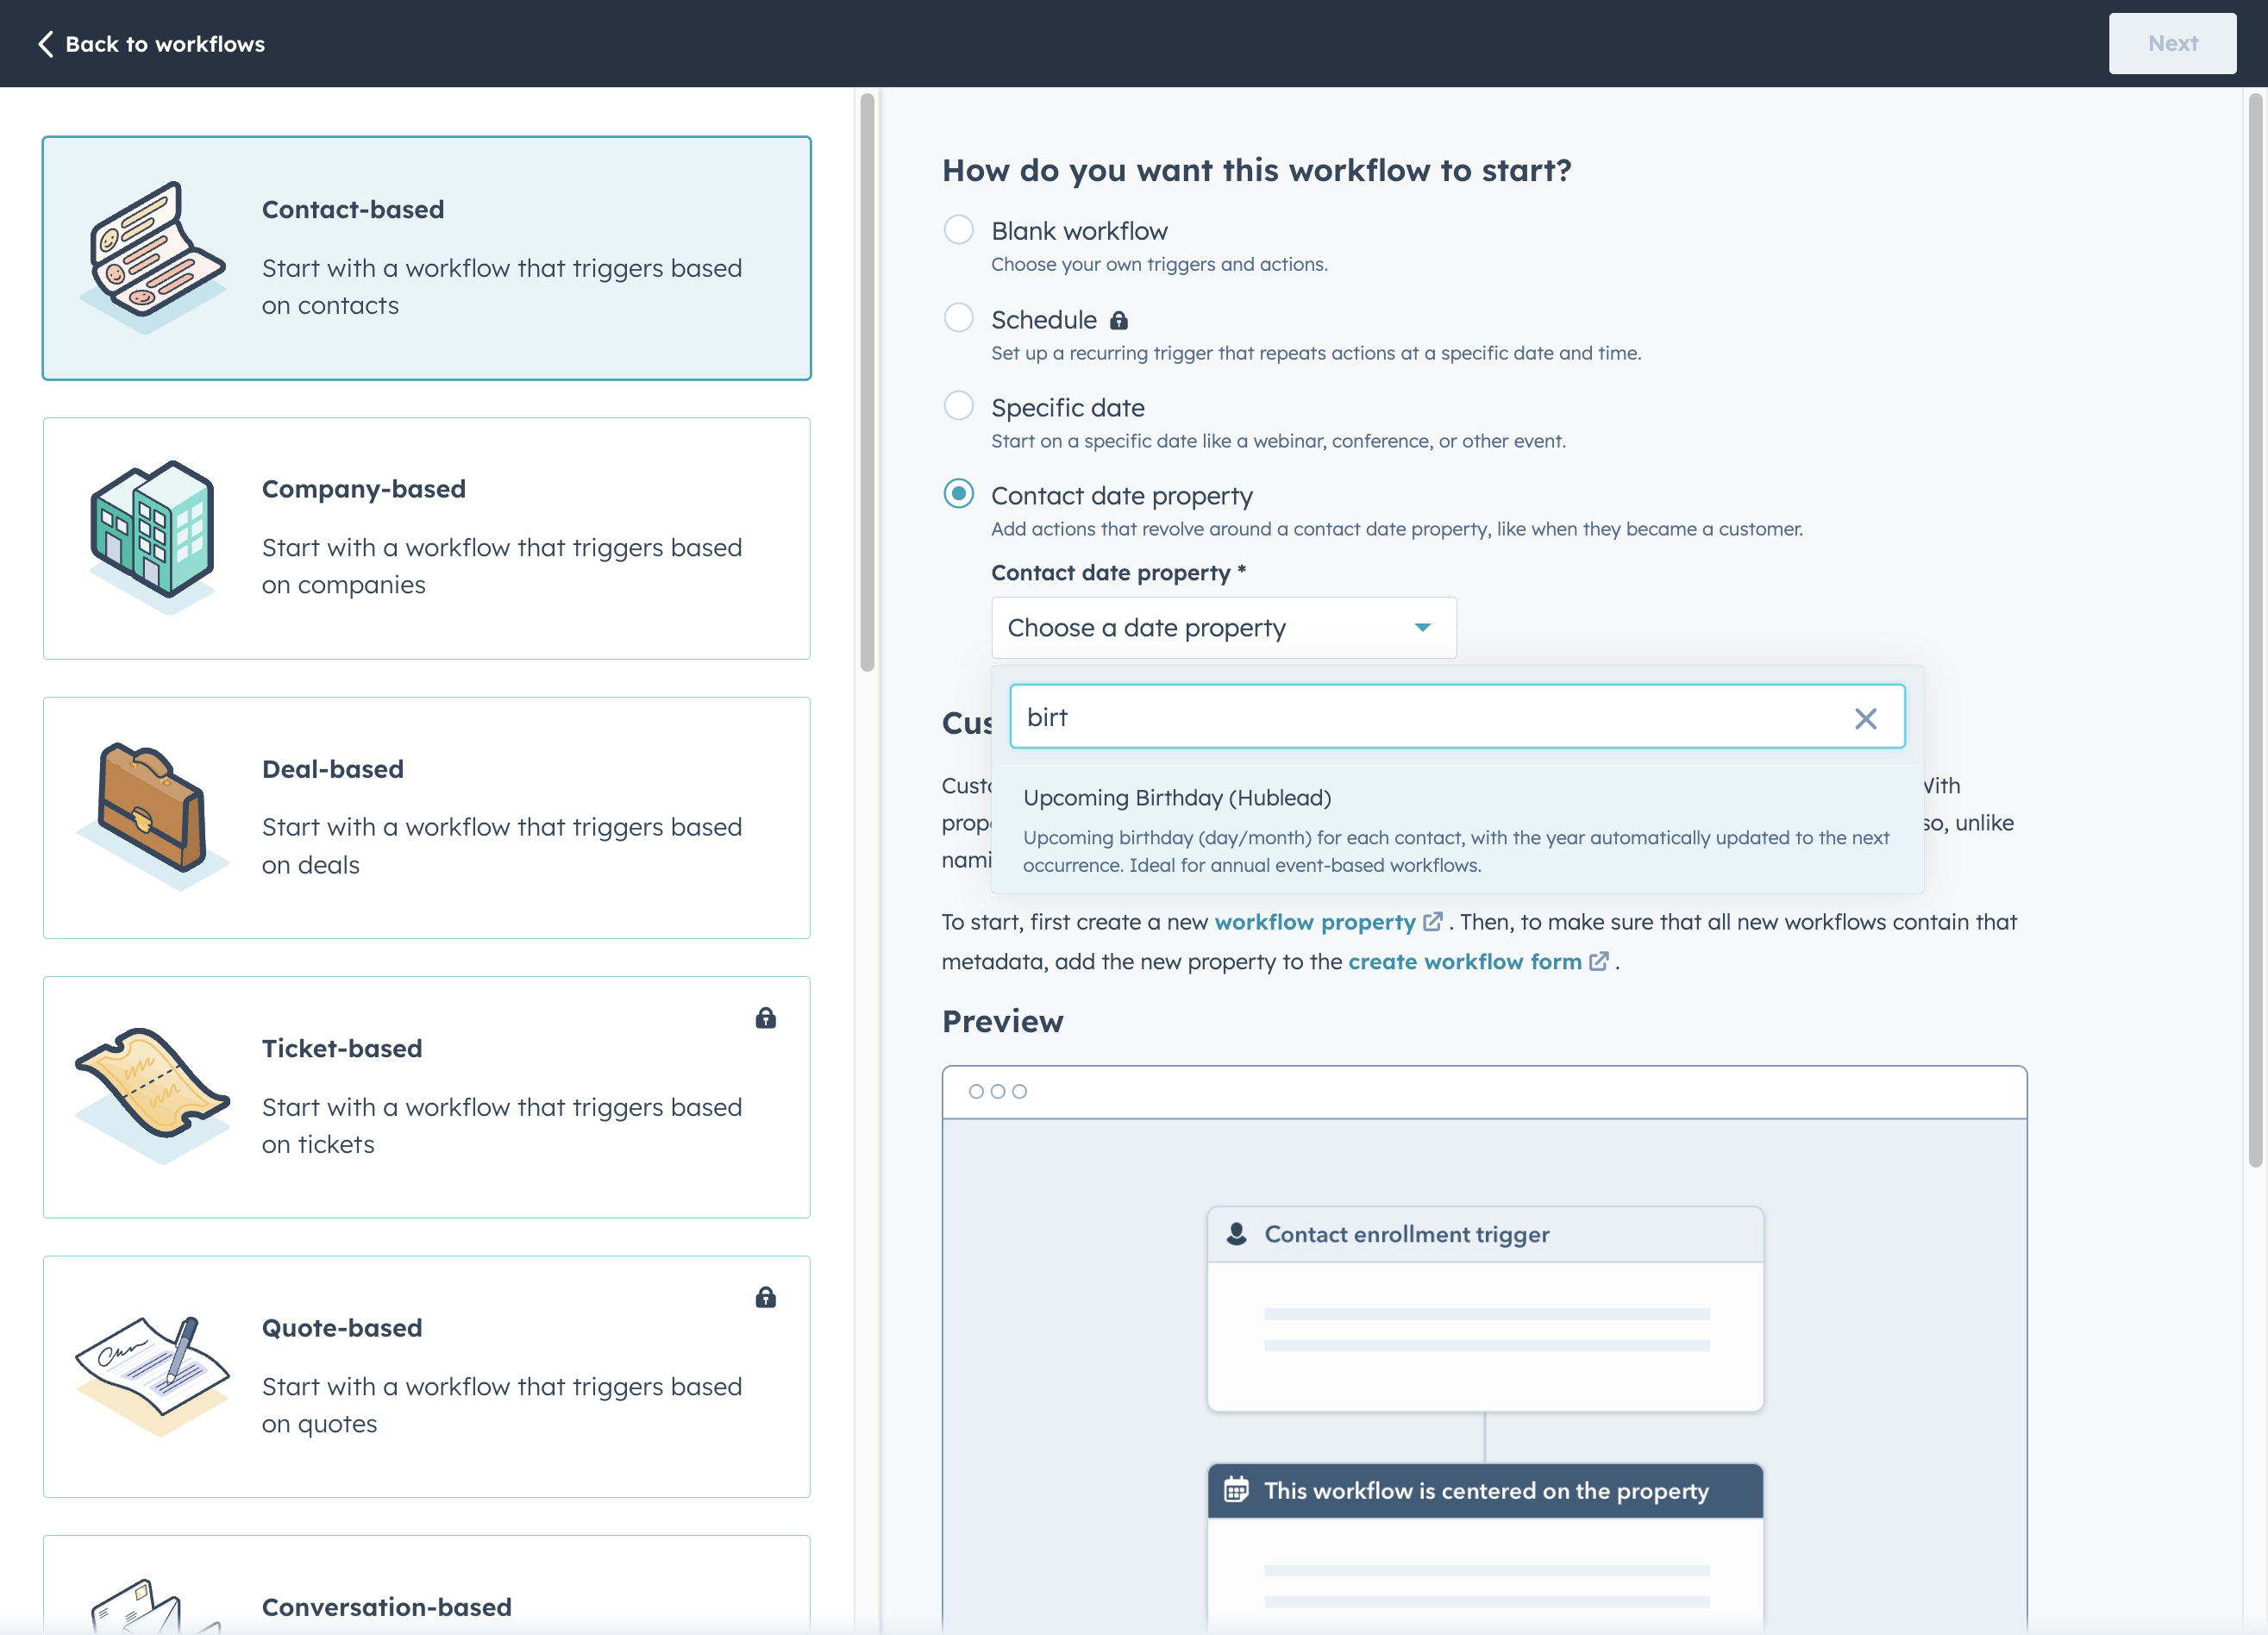The height and width of the screenshot is (1635, 2268).
Task: Click the external link icon after create workflow form
Action: click(1598, 961)
